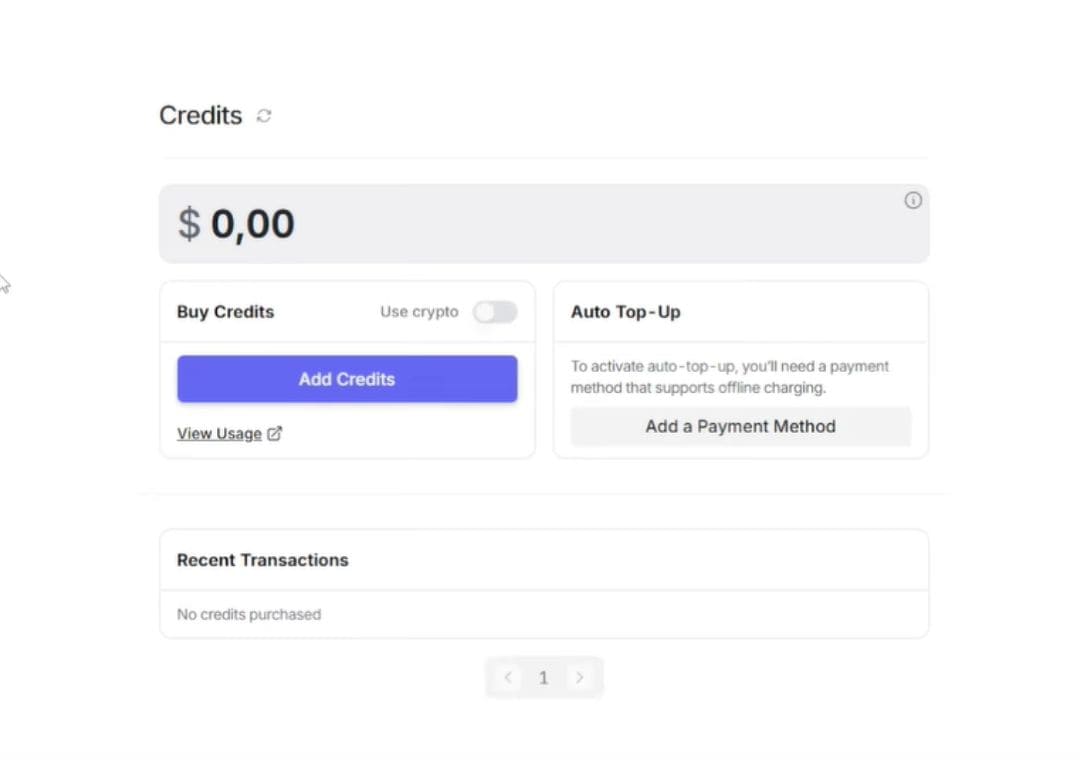Click the 0,00 balance amount
The image size is (1080, 760).
point(253,224)
